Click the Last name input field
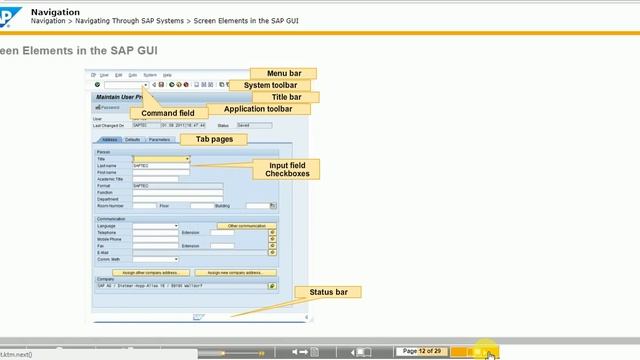Viewport: 640px width, 360px height. click(x=161, y=166)
